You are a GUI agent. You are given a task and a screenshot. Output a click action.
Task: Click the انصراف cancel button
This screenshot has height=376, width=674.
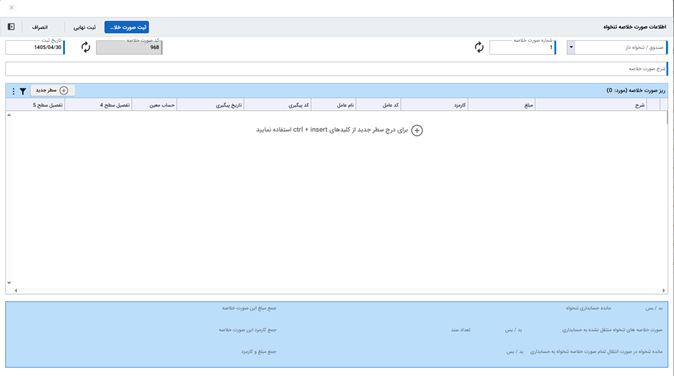40,27
